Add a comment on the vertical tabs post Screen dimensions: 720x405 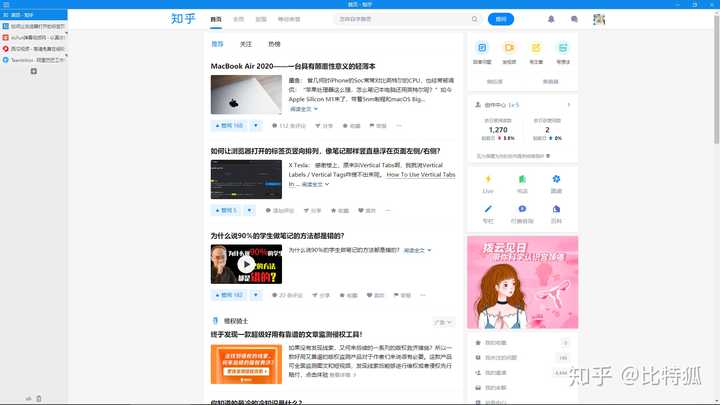pos(280,211)
